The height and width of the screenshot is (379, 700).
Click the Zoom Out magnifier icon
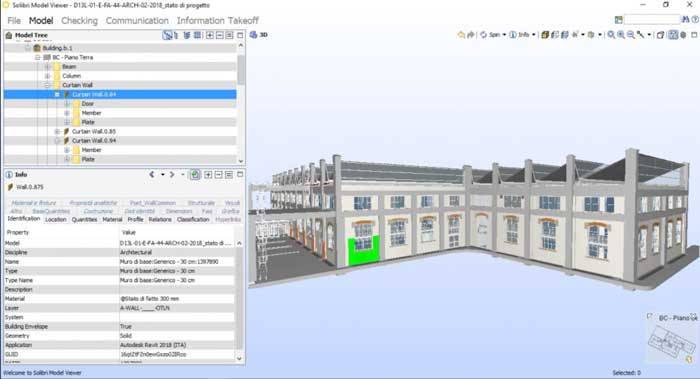point(631,35)
